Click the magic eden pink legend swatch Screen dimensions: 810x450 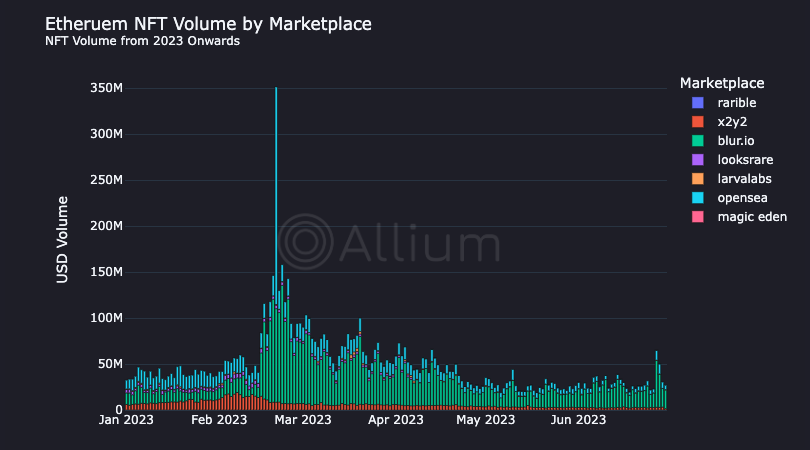(697, 217)
